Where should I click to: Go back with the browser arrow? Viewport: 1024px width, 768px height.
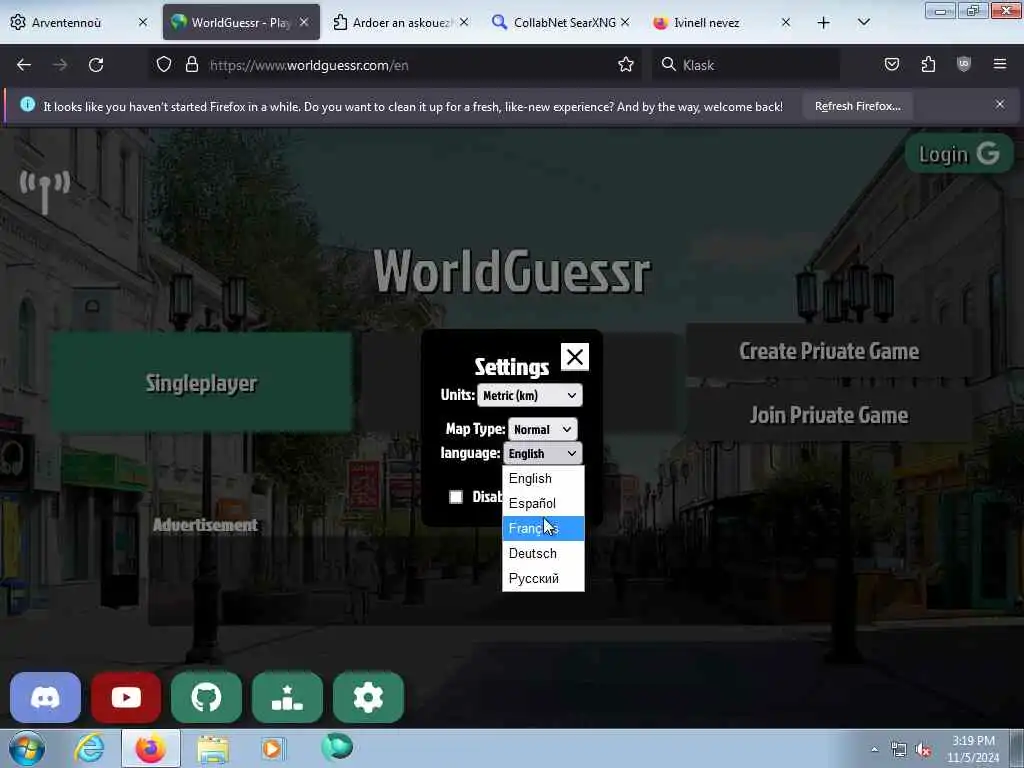click(24, 65)
